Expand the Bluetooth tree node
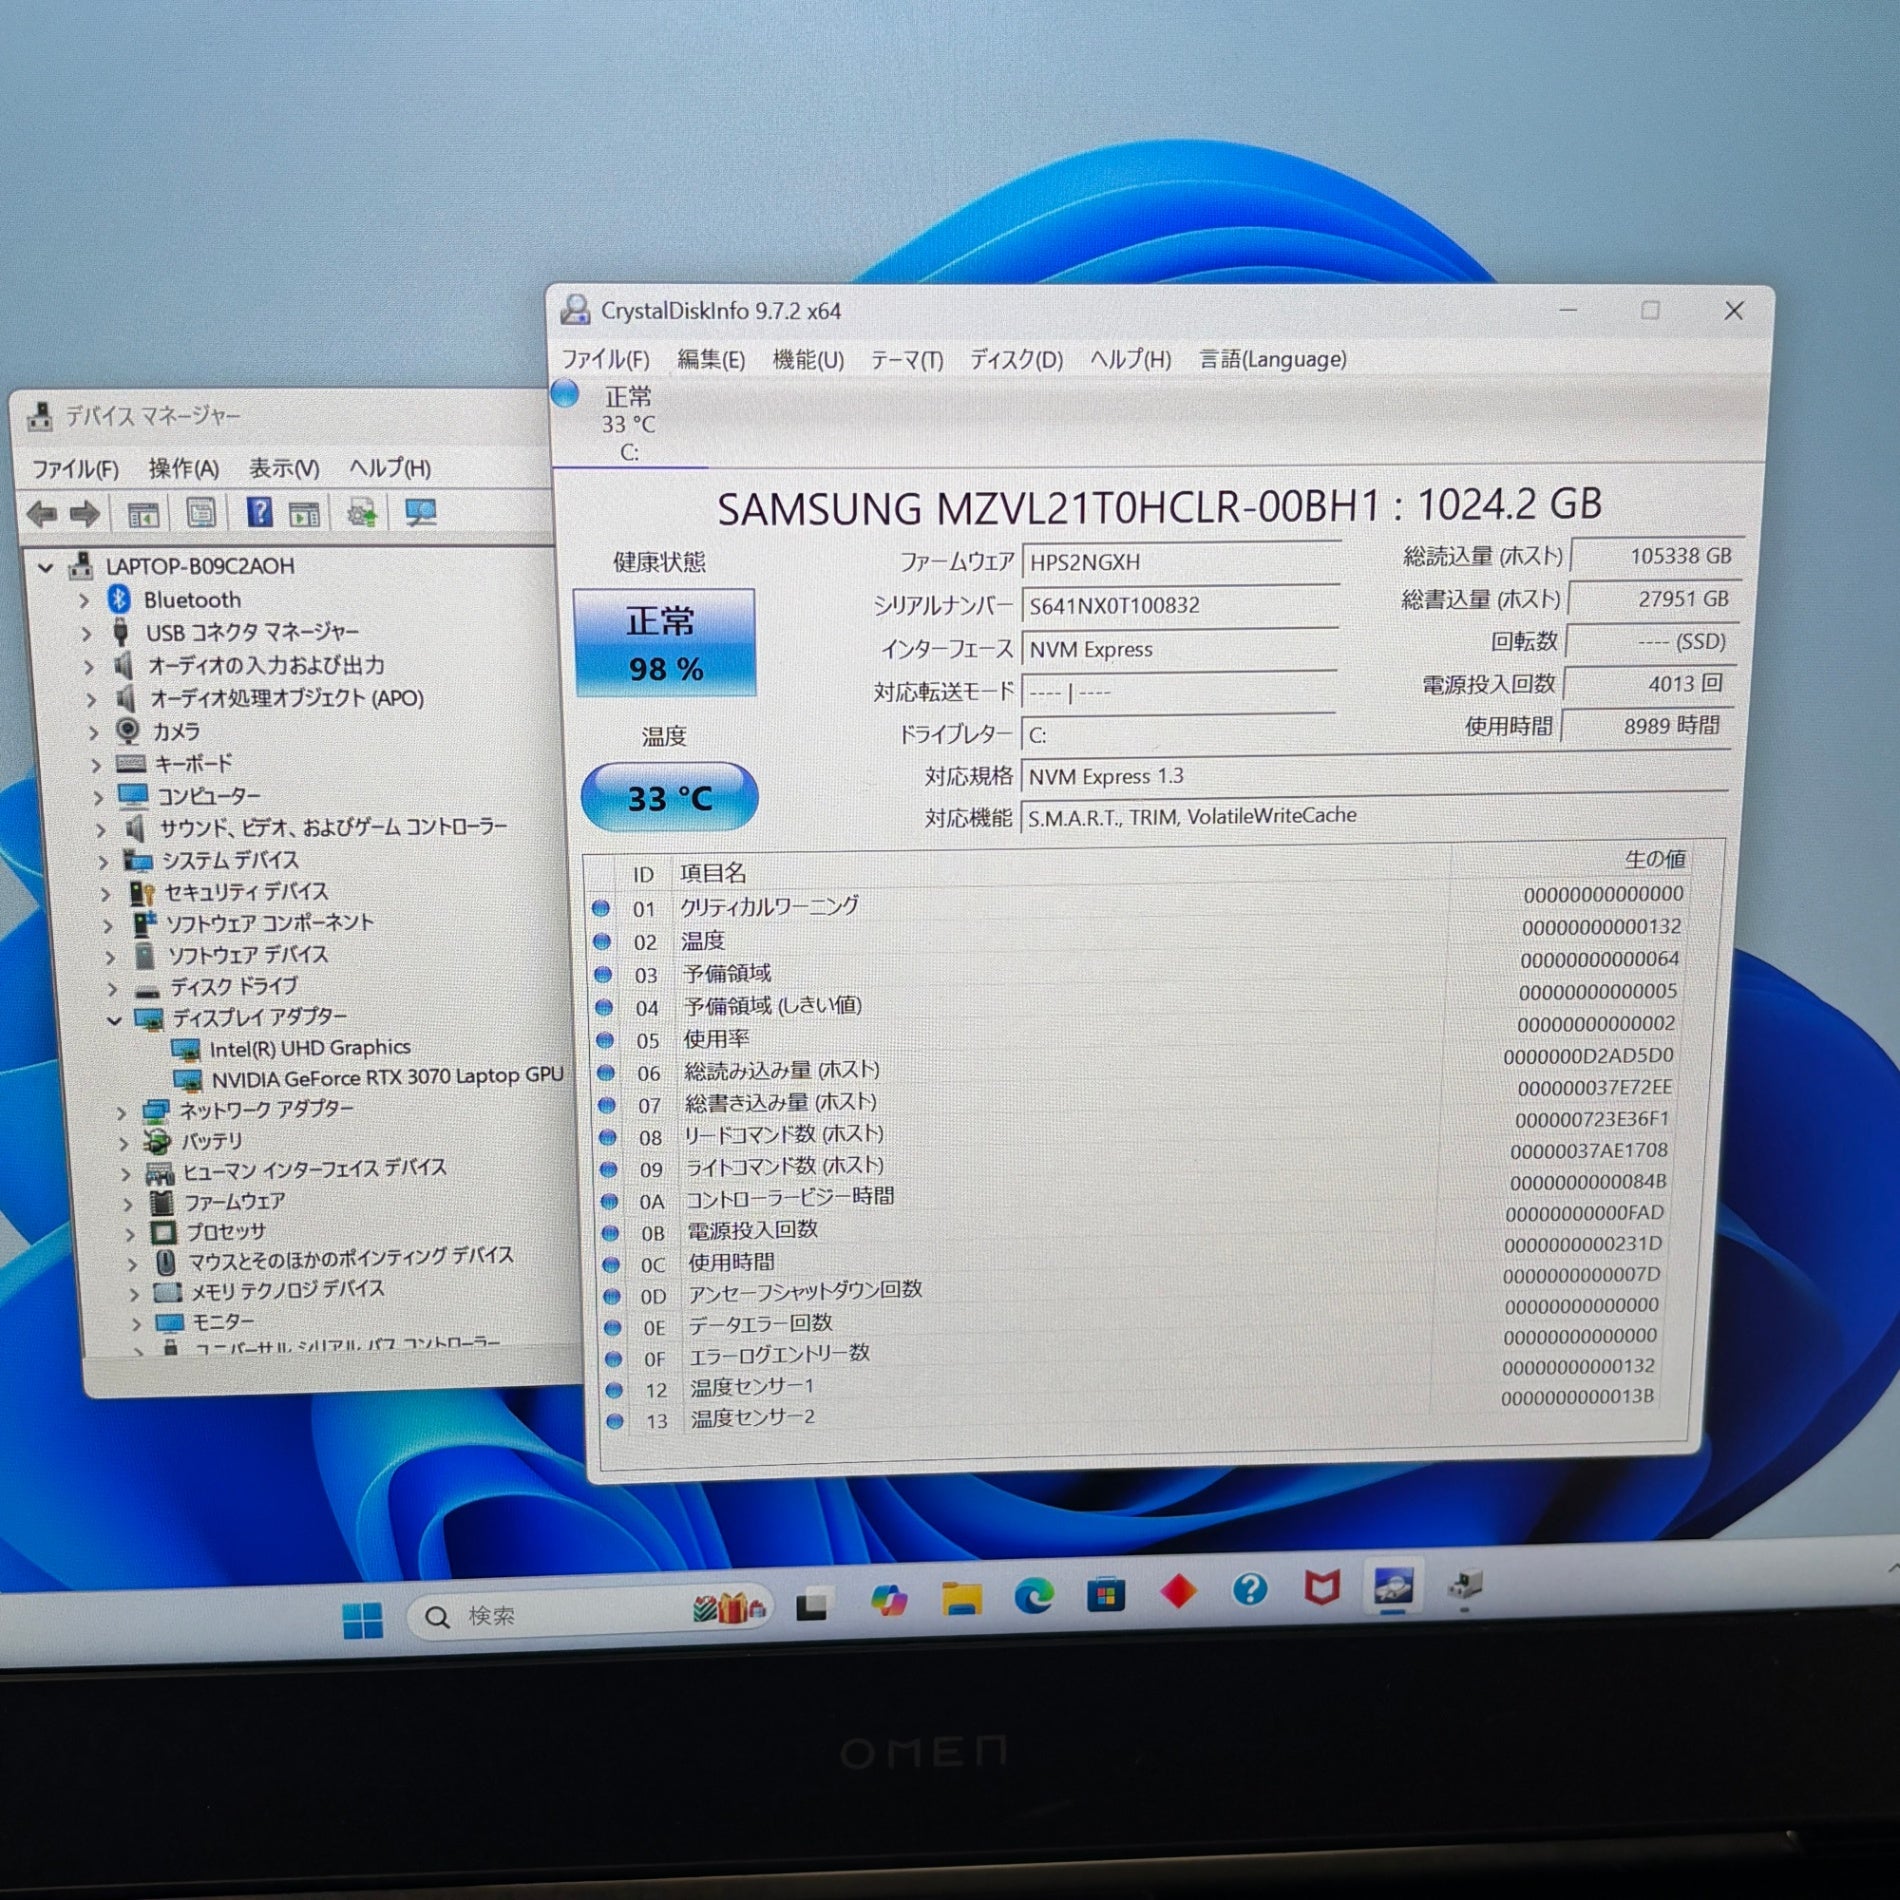Image resolution: width=1900 pixels, height=1900 pixels. (85, 600)
